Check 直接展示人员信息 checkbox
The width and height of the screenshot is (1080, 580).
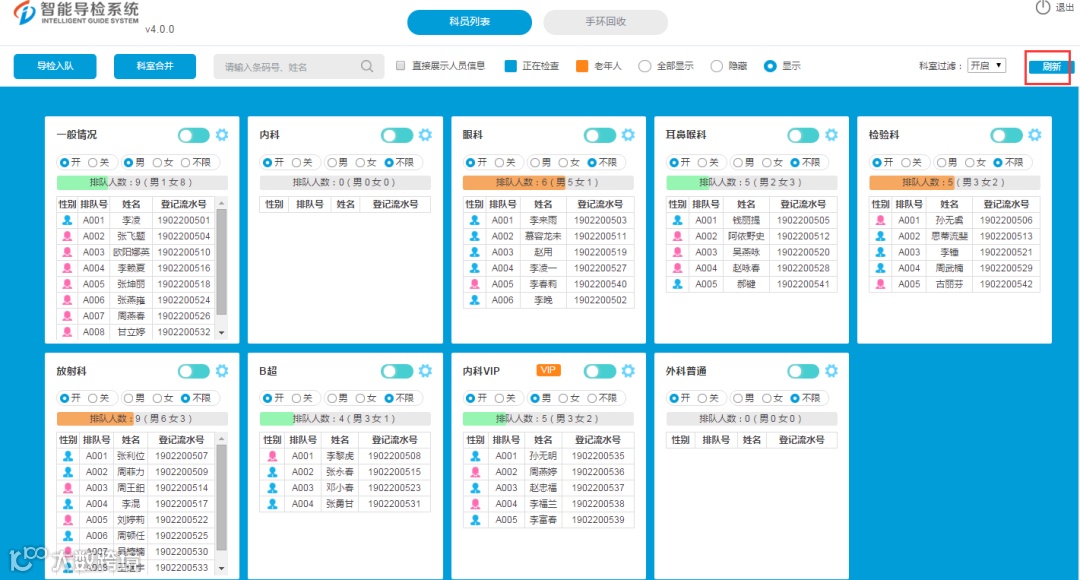point(400,65)
